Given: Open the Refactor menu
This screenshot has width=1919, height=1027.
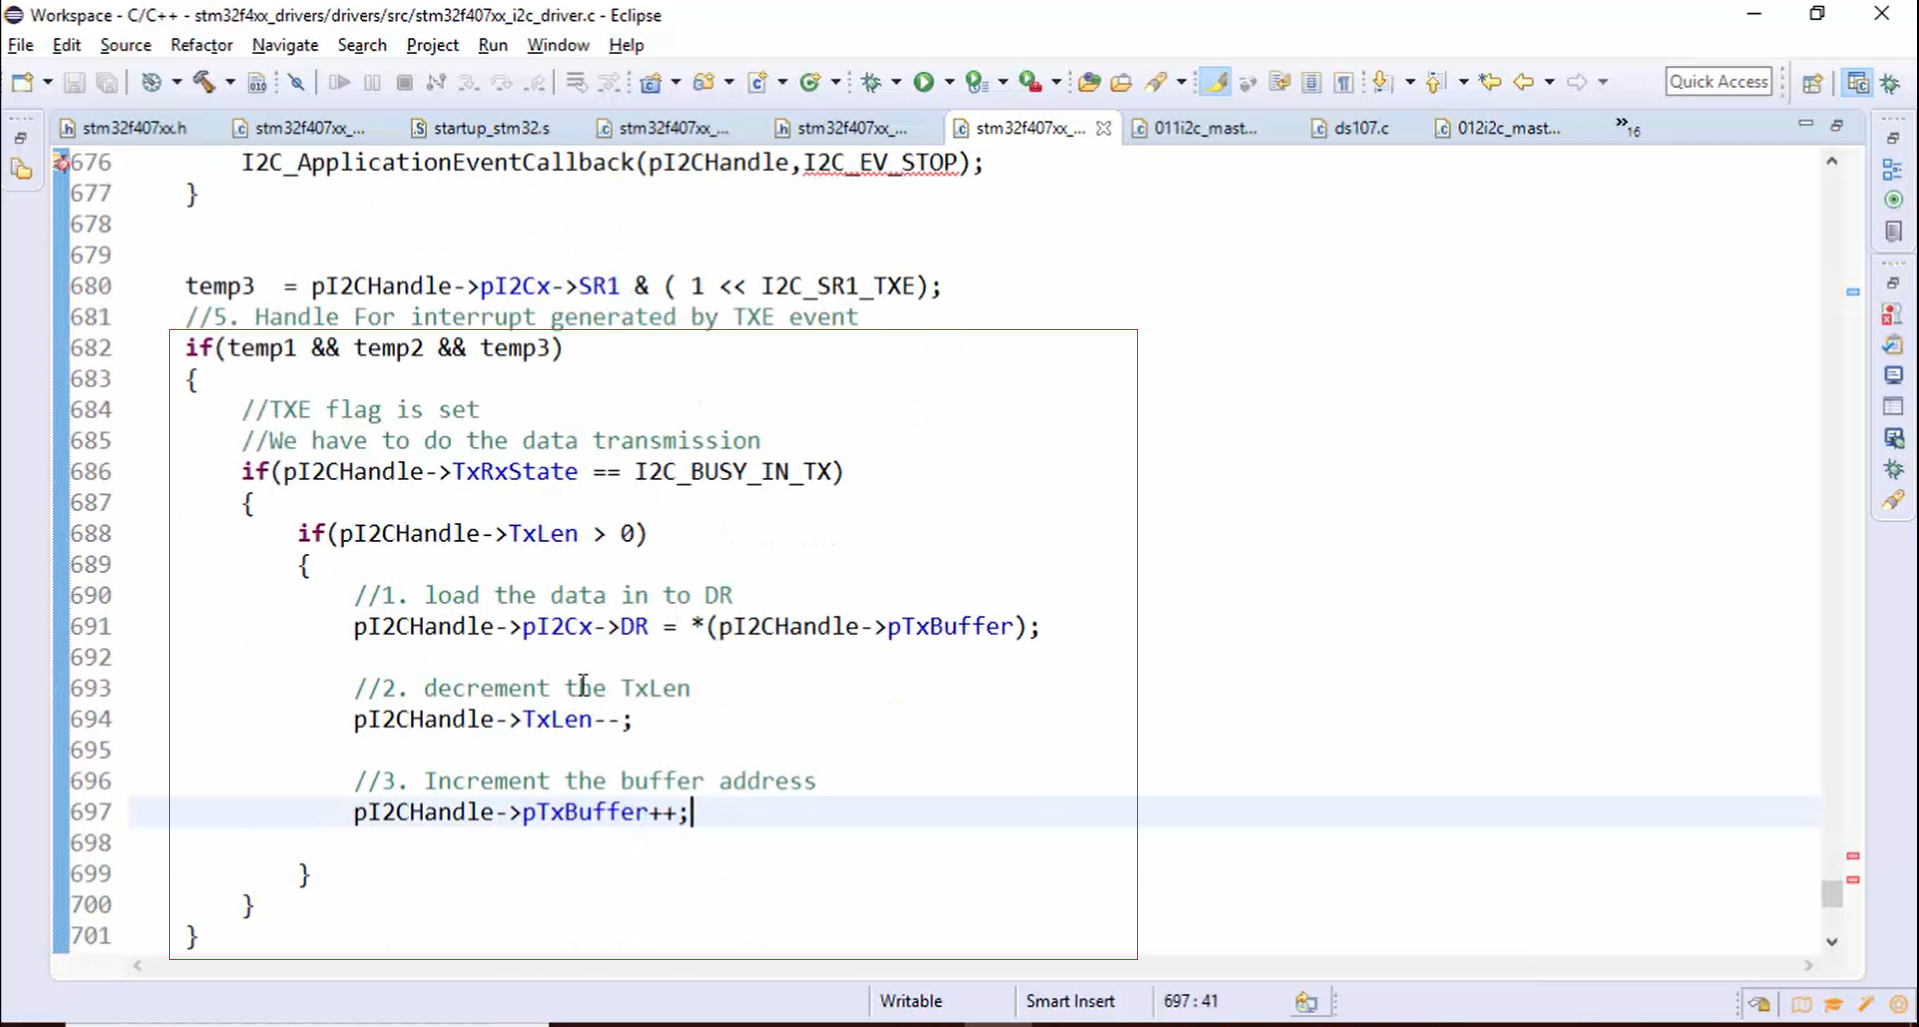Looking at the screenshot, I should click(x=201, y=45).
